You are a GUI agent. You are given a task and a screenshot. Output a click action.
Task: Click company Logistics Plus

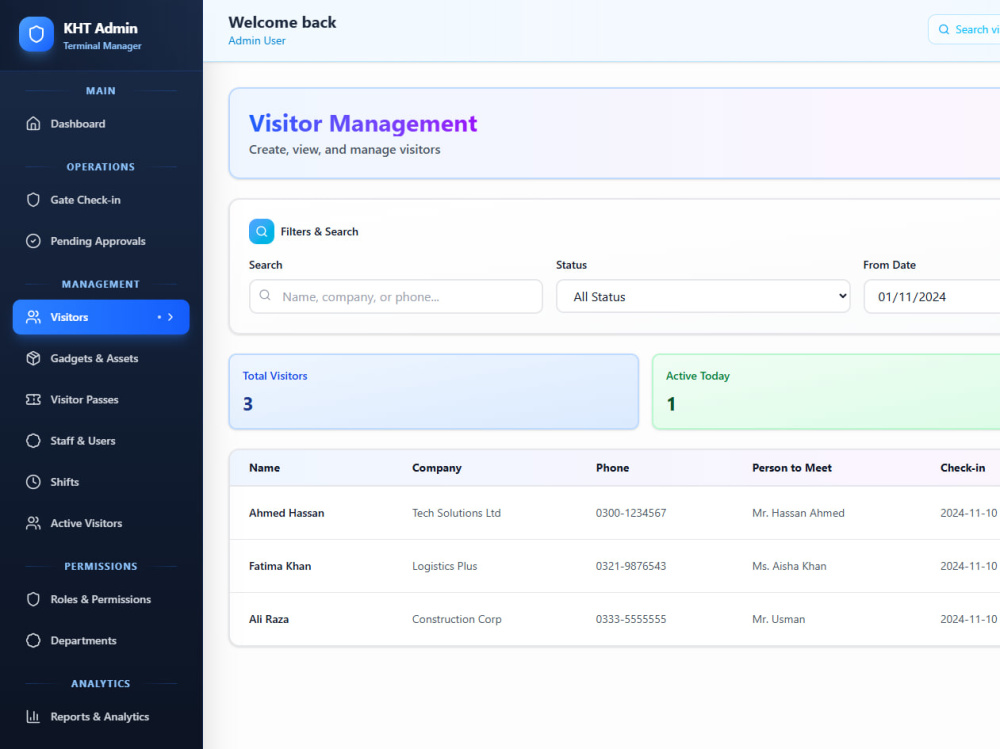pos(445,566)
